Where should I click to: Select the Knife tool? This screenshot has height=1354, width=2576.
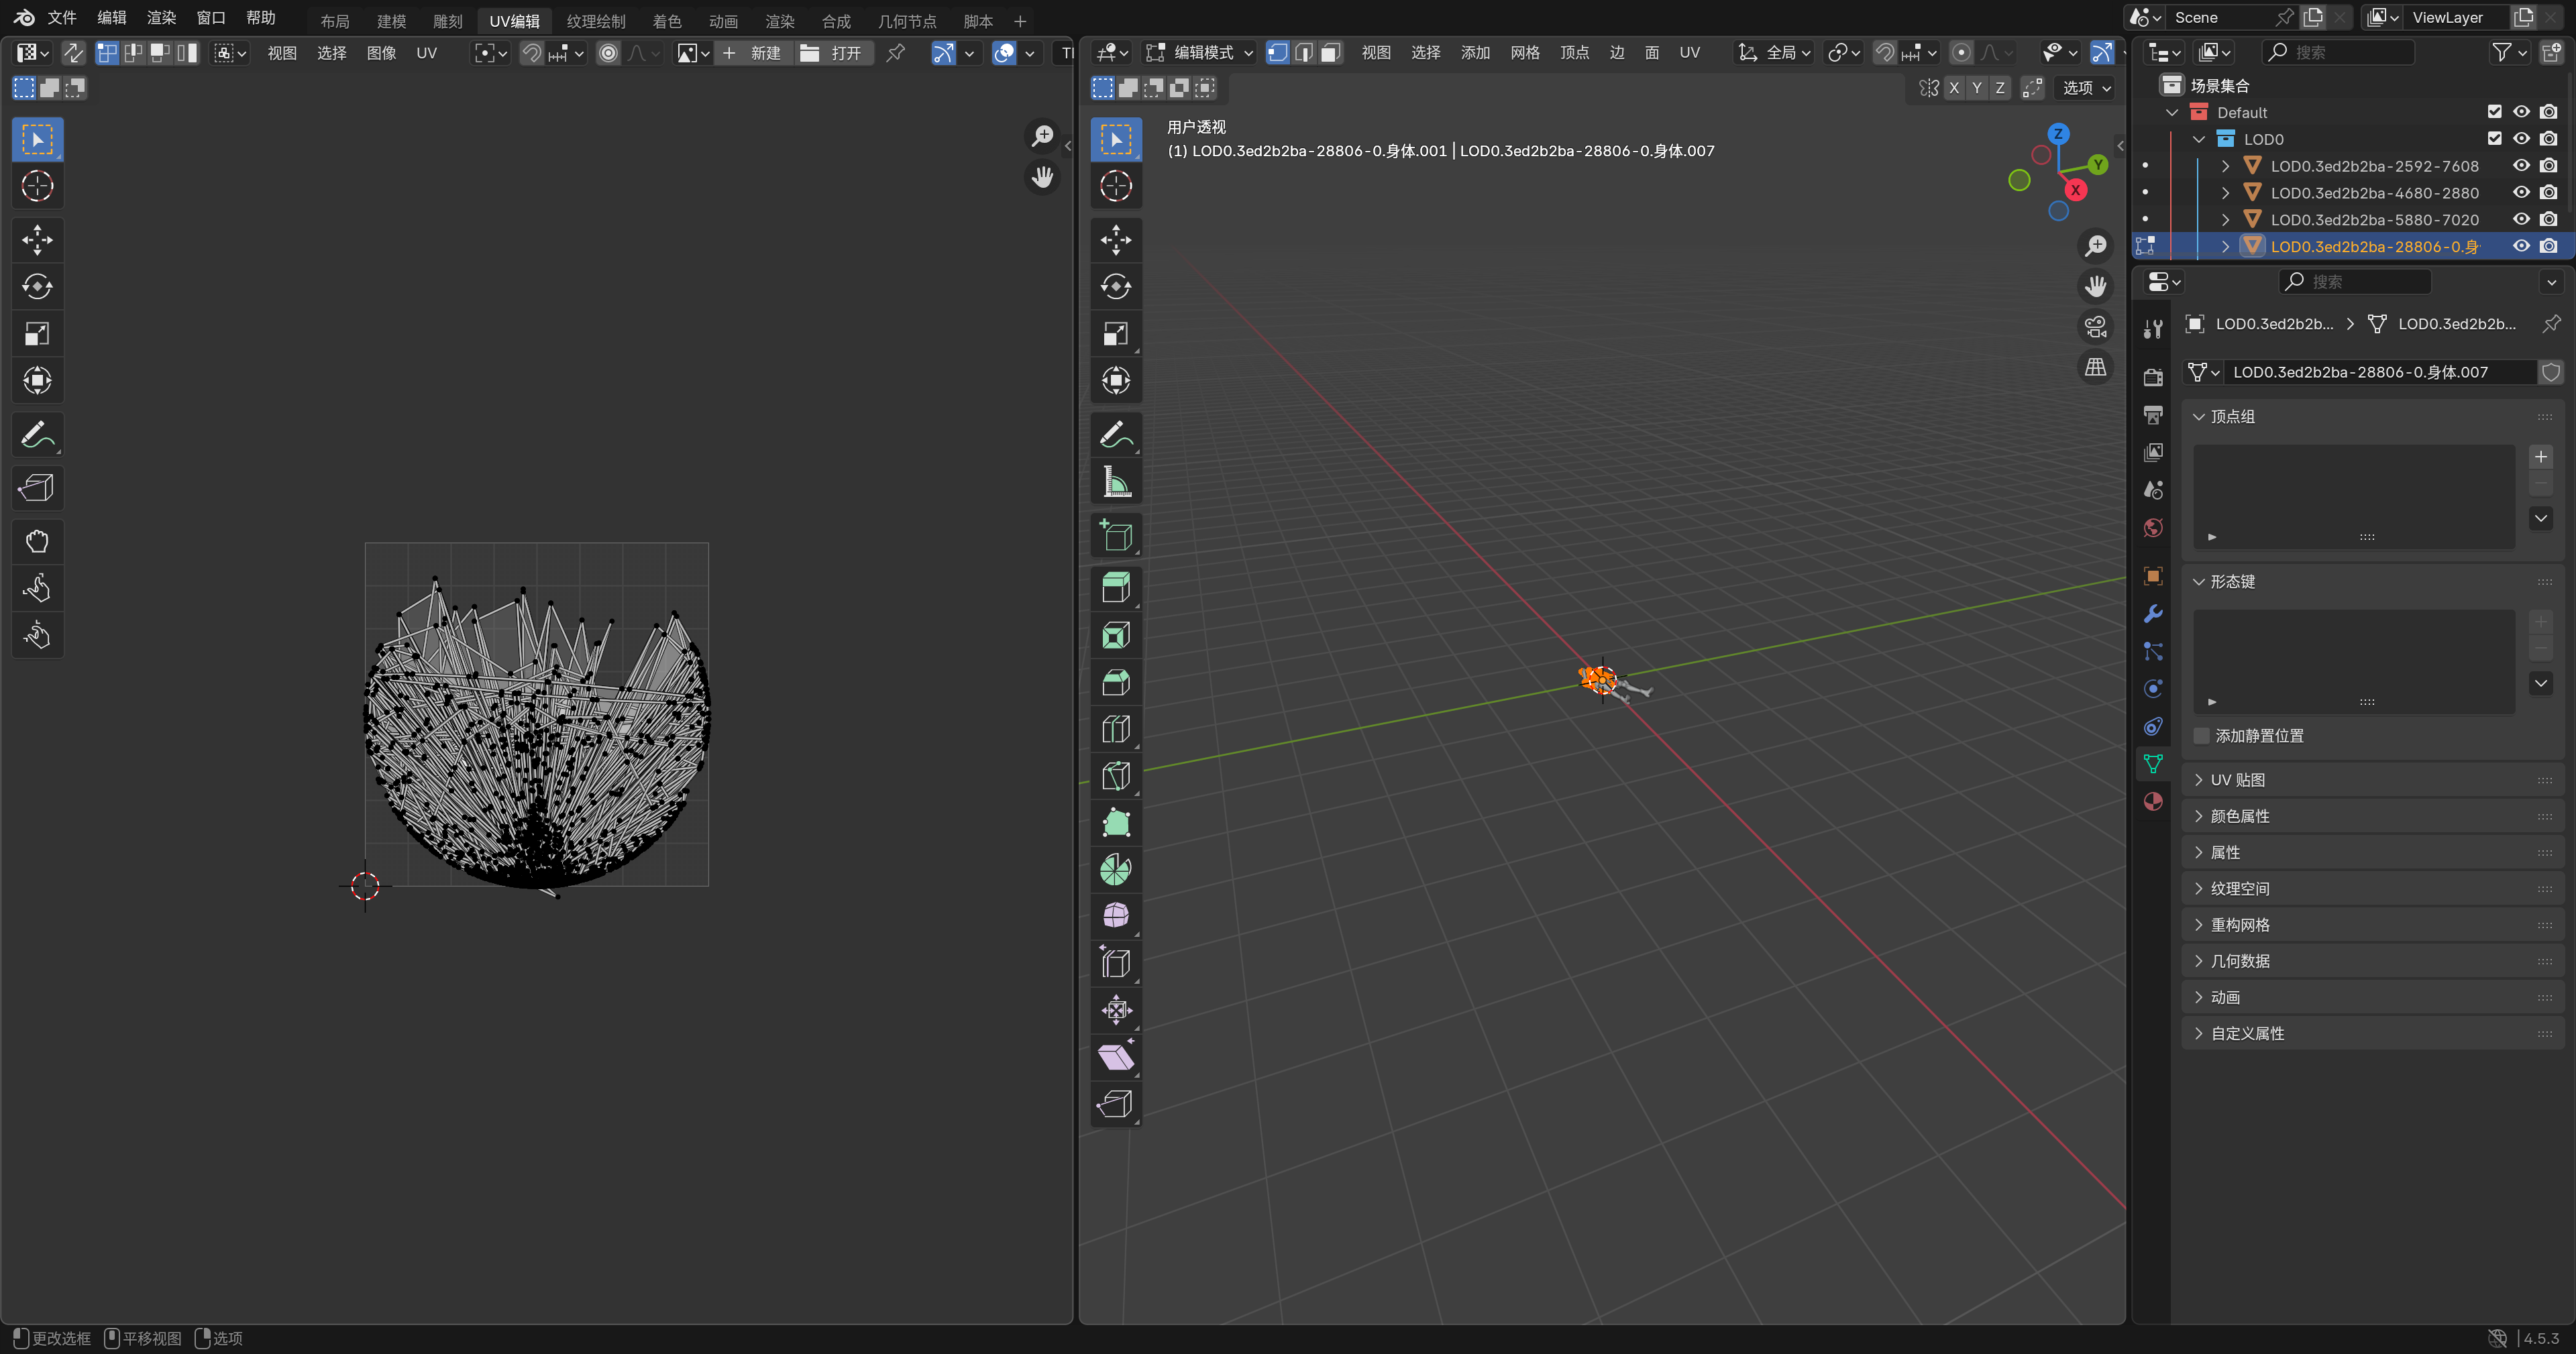point(1116,776)
